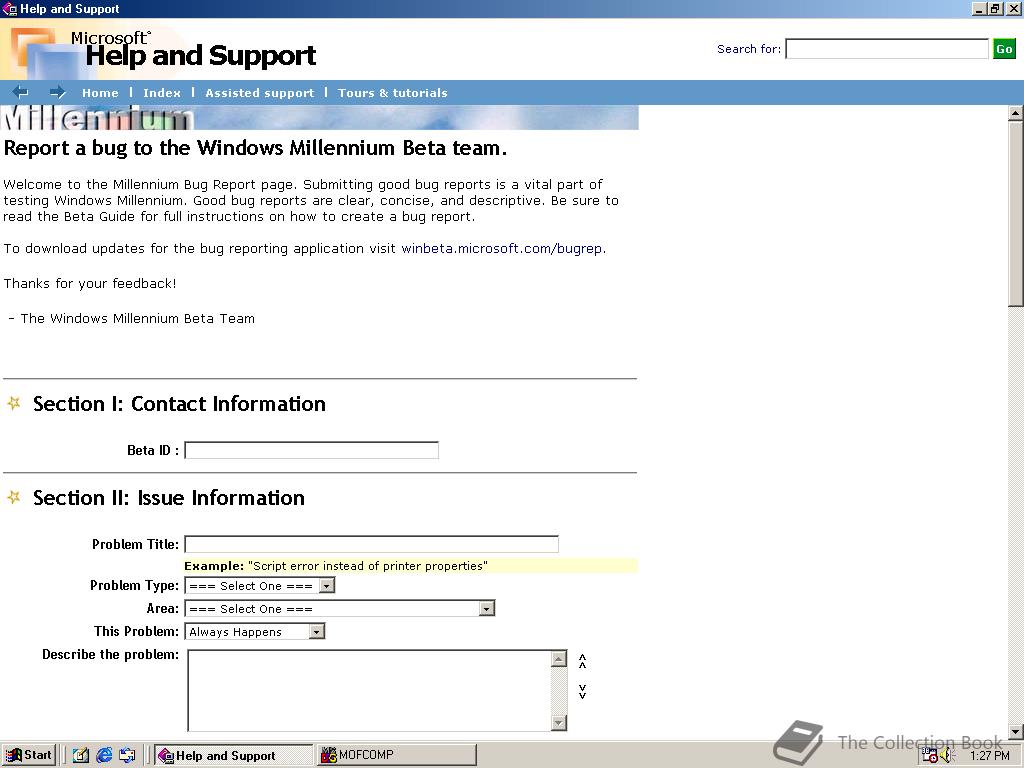1024x768 pixels.
Task: Open the Problem Type dropdown
Action: (260, 586)
